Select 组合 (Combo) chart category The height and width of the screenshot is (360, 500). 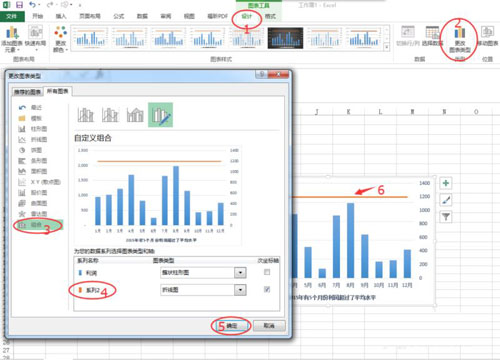pos(39,225)
